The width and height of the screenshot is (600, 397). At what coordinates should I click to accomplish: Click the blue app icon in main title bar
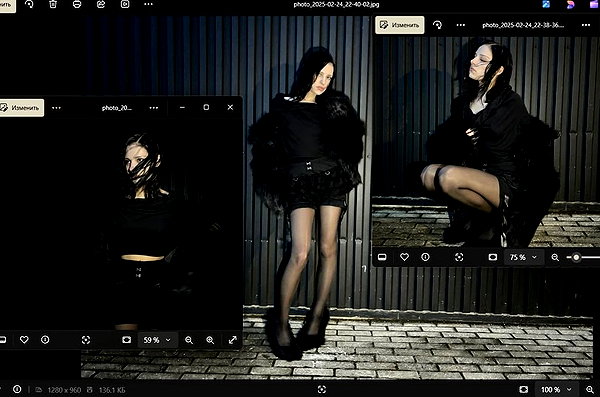coord(546,4)
